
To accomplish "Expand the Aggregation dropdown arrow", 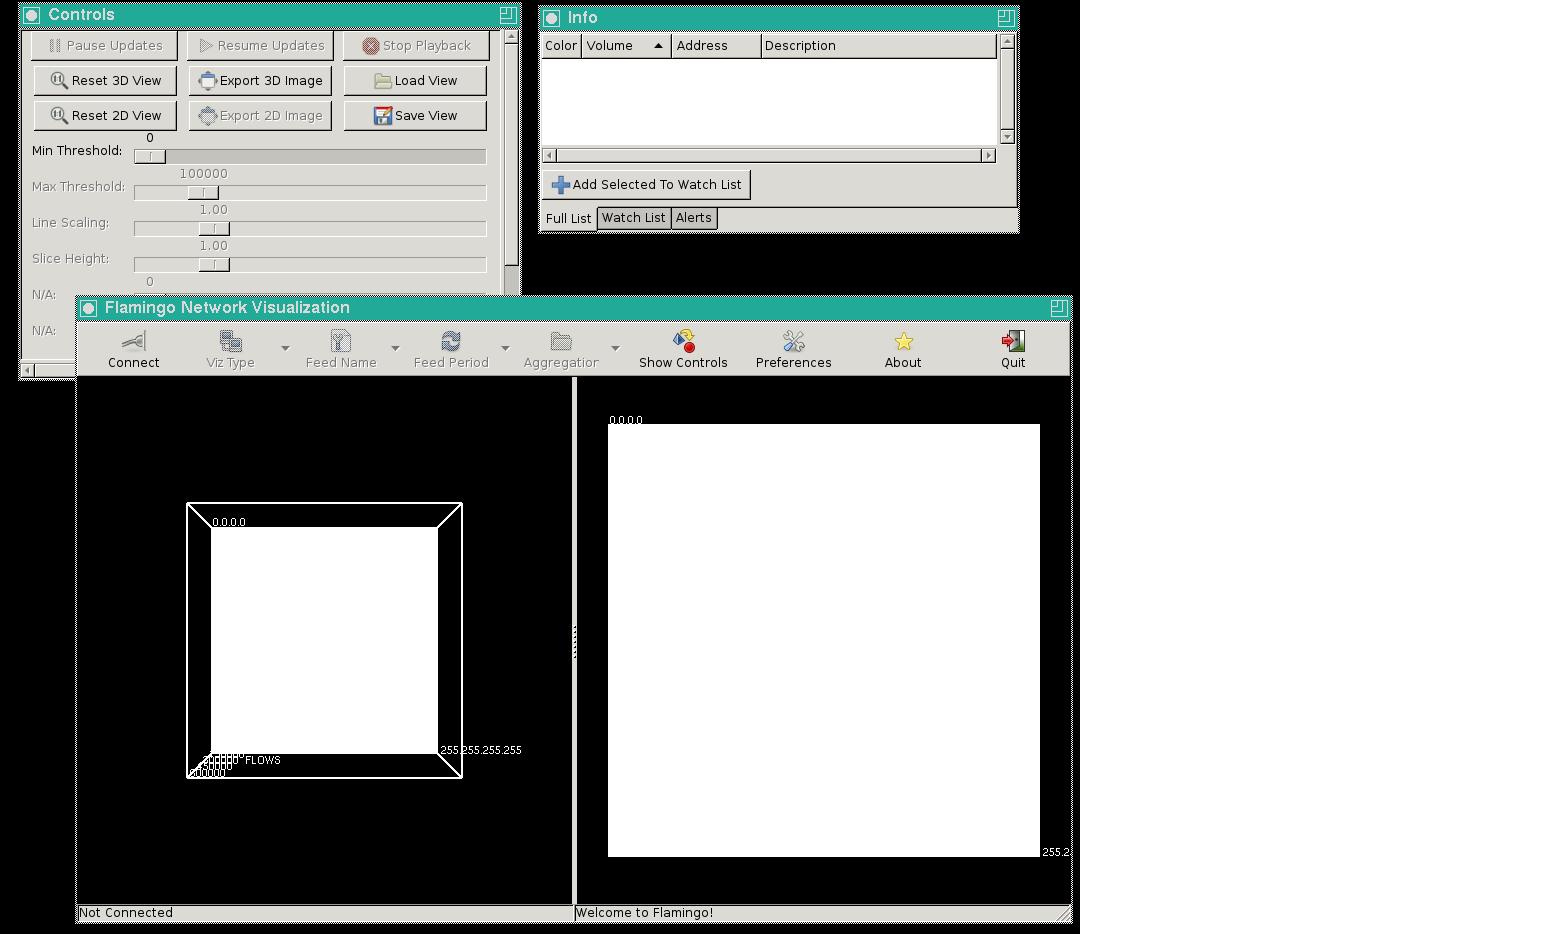I will pyautogui.click(x=615, y=348).
